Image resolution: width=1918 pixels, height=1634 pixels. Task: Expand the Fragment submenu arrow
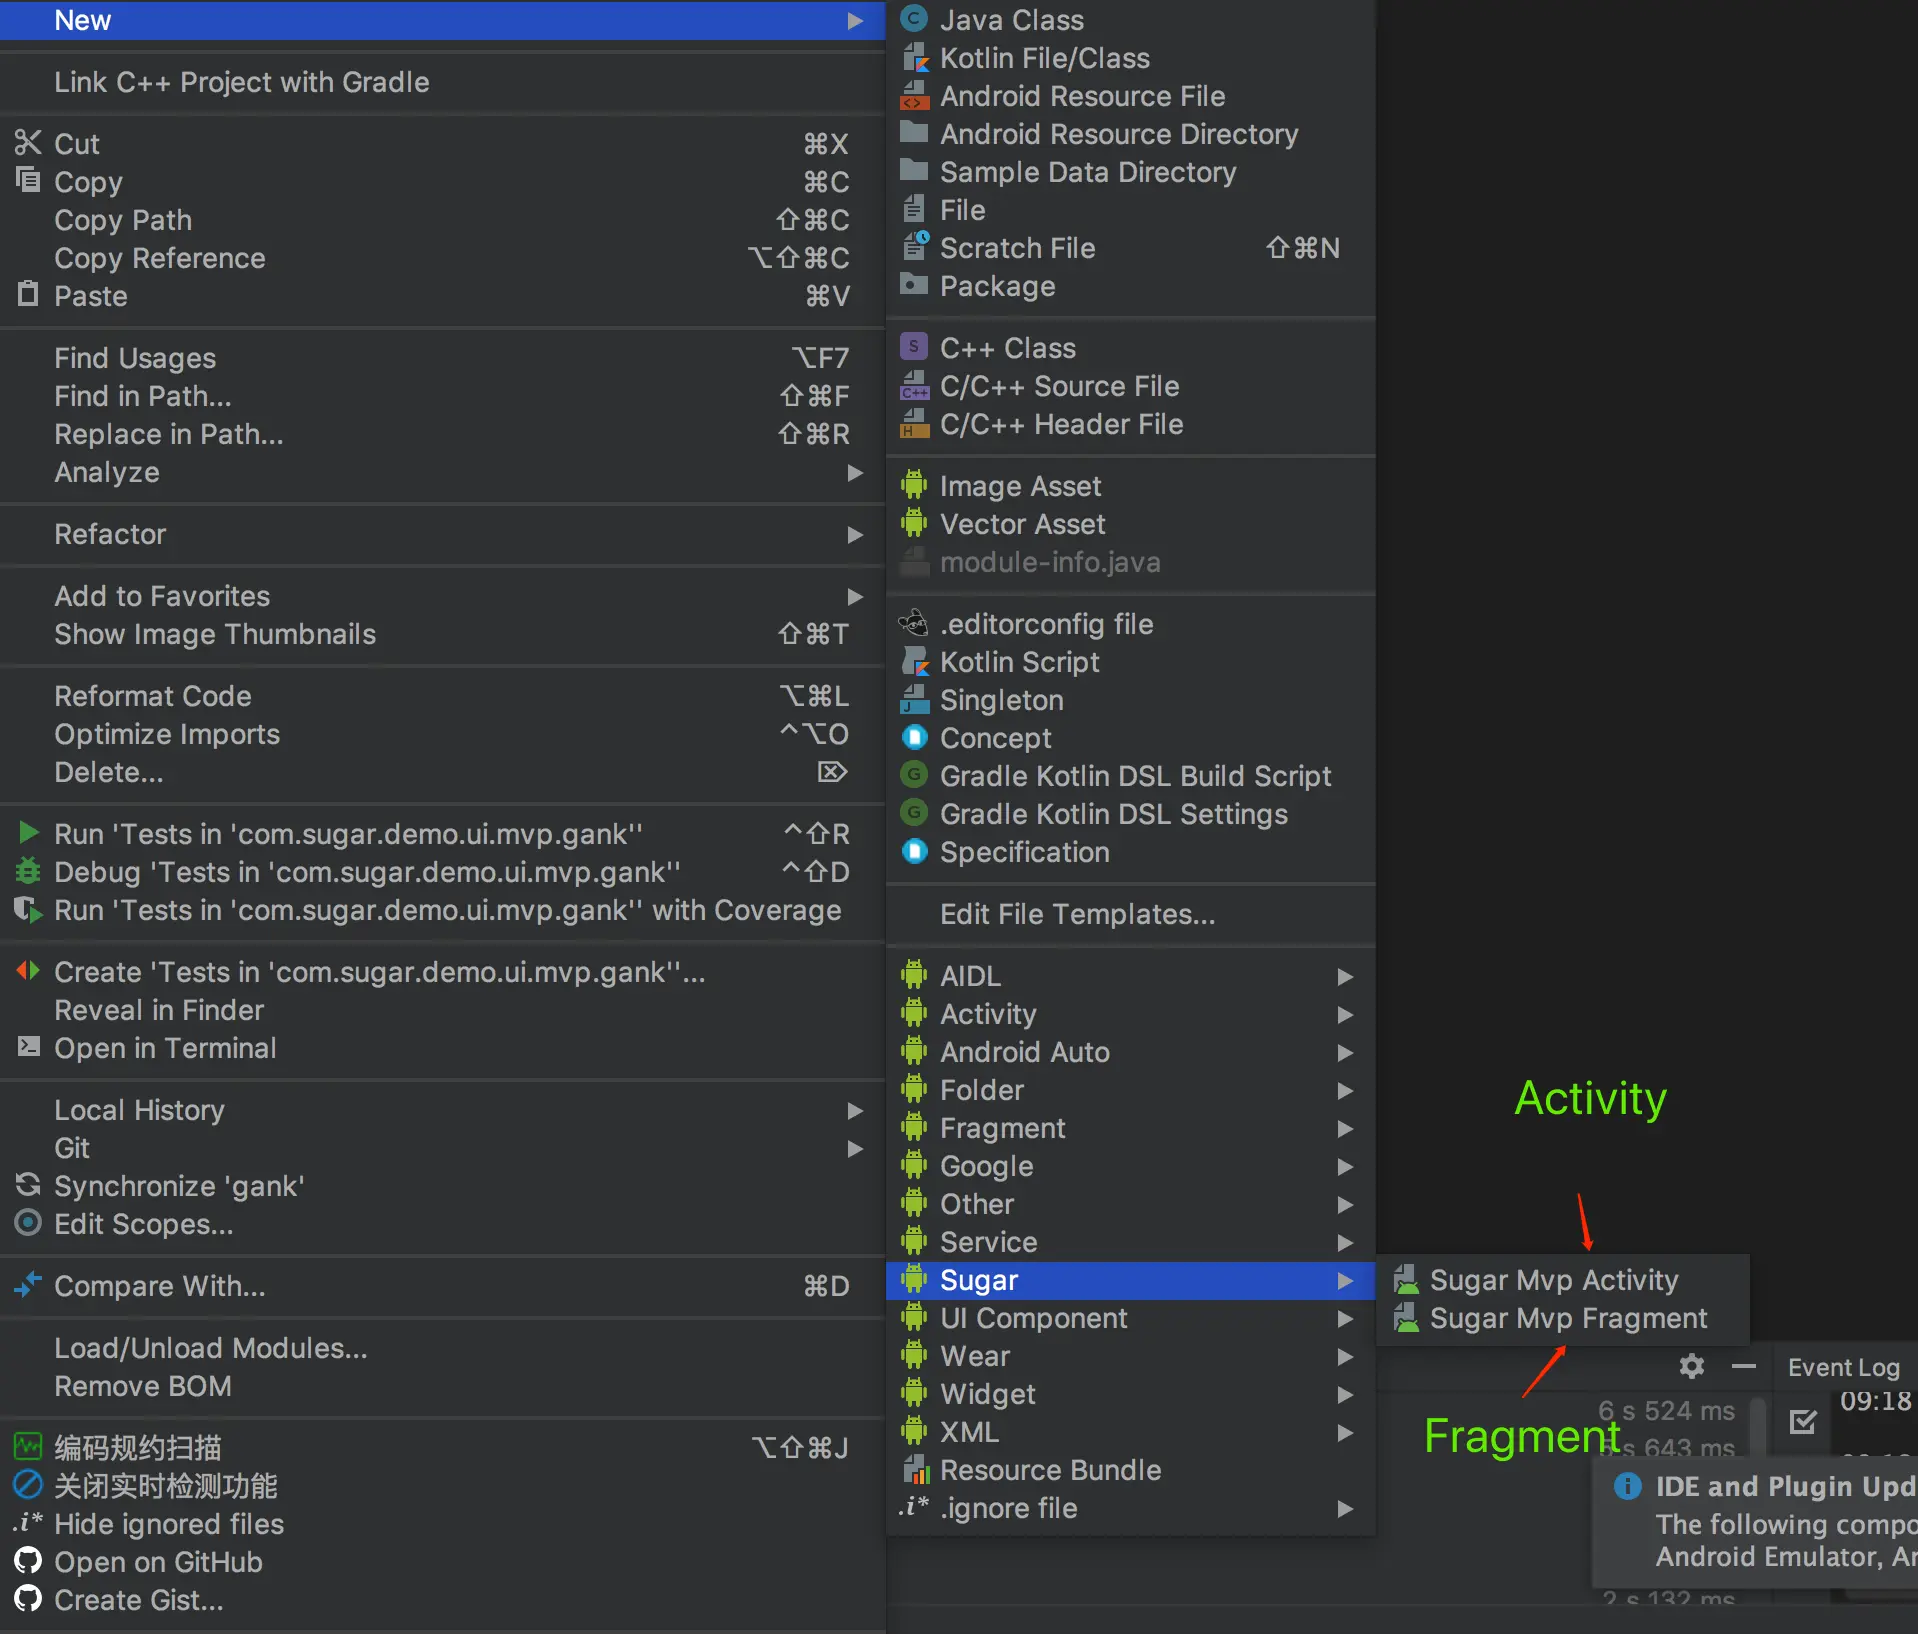click(1345, 1128)
